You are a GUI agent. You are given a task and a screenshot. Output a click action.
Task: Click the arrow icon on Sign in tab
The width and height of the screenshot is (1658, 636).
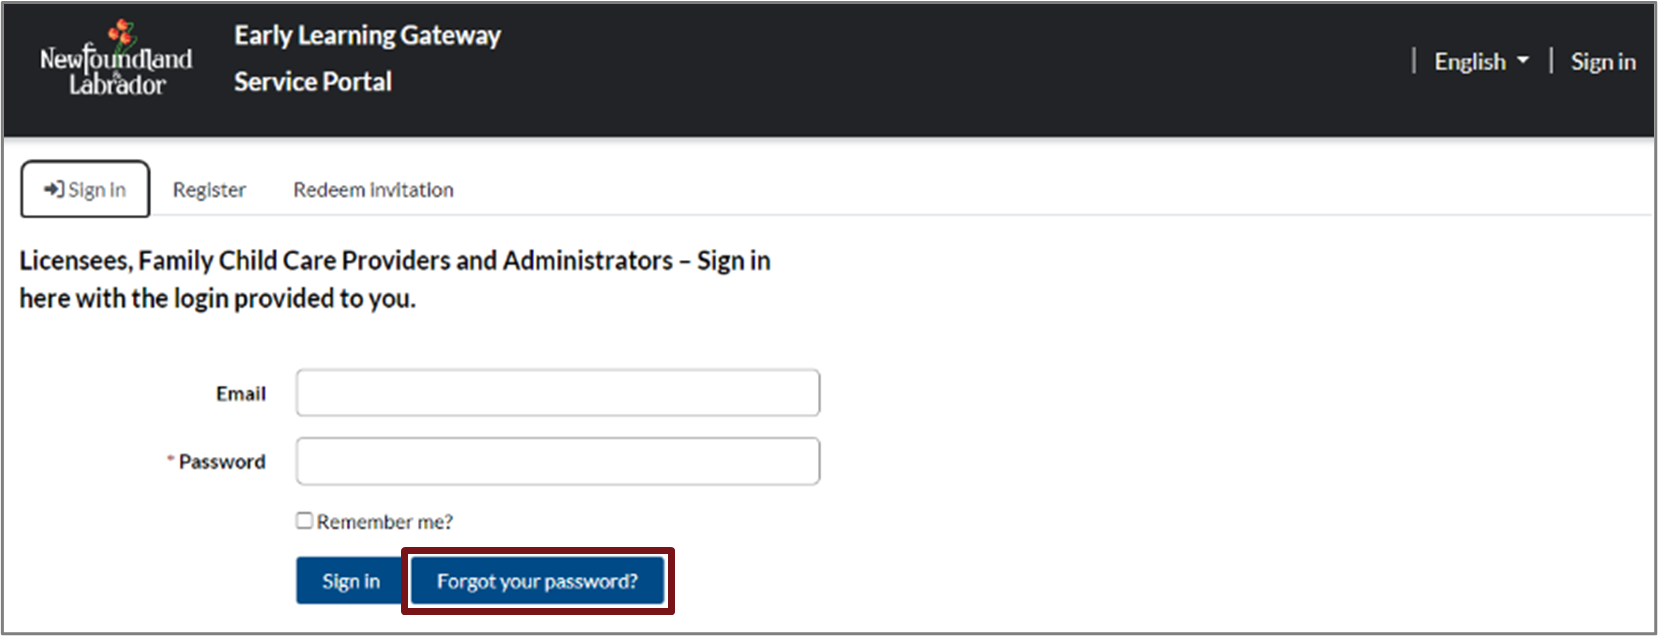click(54, 189)
